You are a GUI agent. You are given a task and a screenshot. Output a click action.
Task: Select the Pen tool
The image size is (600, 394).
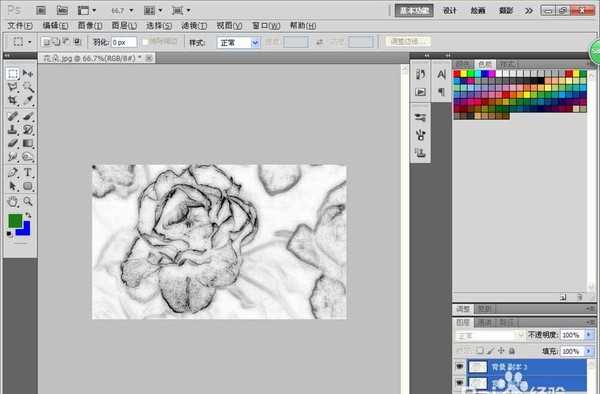pos(13,173)
